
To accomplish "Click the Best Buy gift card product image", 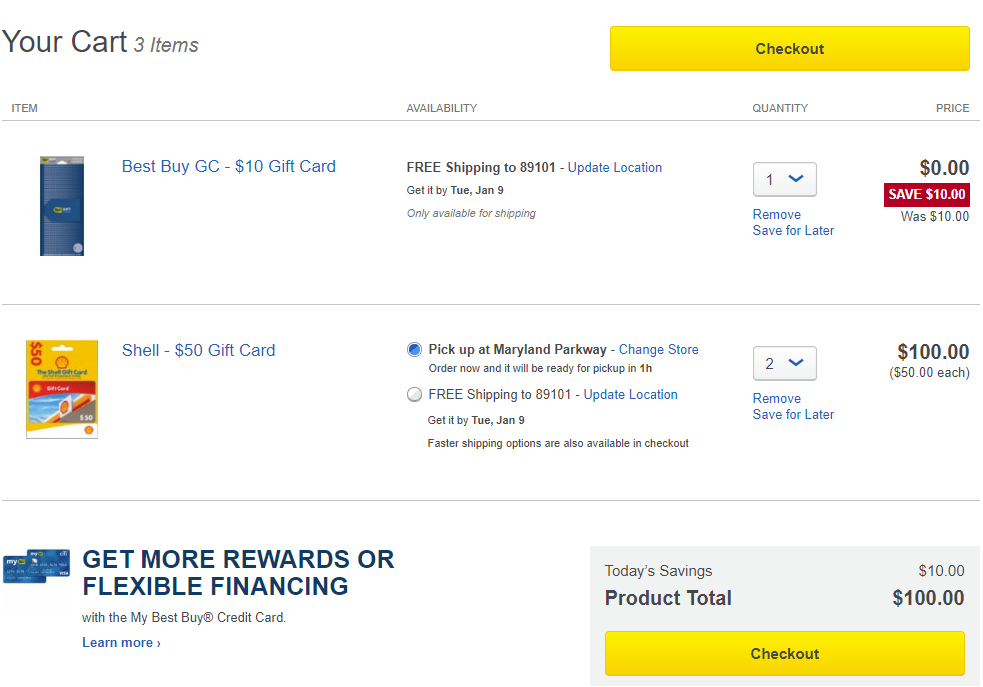I will coord(62,205).
